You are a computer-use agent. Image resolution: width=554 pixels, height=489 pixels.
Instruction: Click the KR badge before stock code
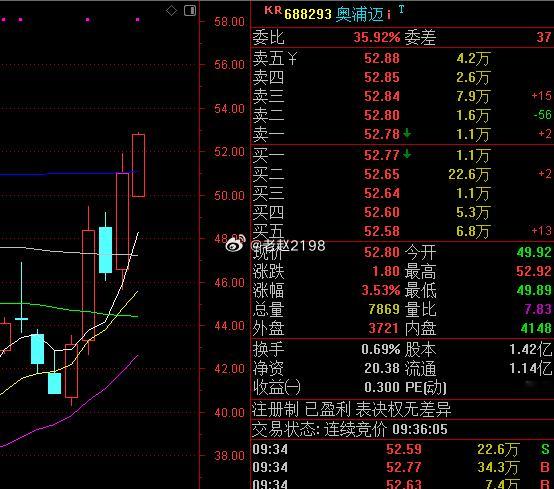click(x=273, y=10)
